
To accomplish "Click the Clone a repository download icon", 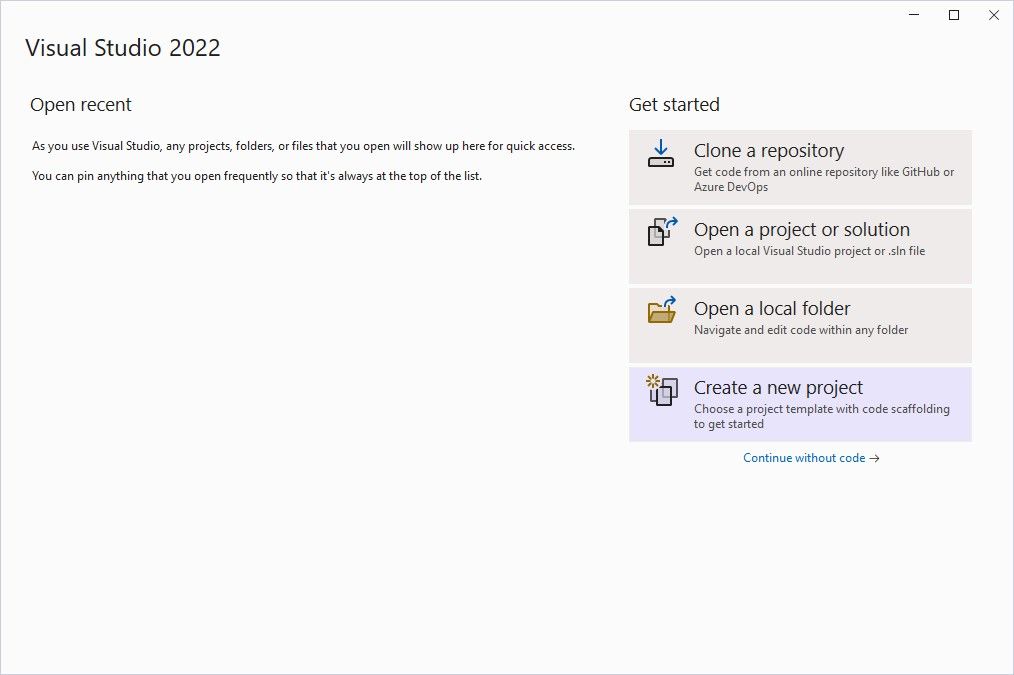I will [660, 155].
